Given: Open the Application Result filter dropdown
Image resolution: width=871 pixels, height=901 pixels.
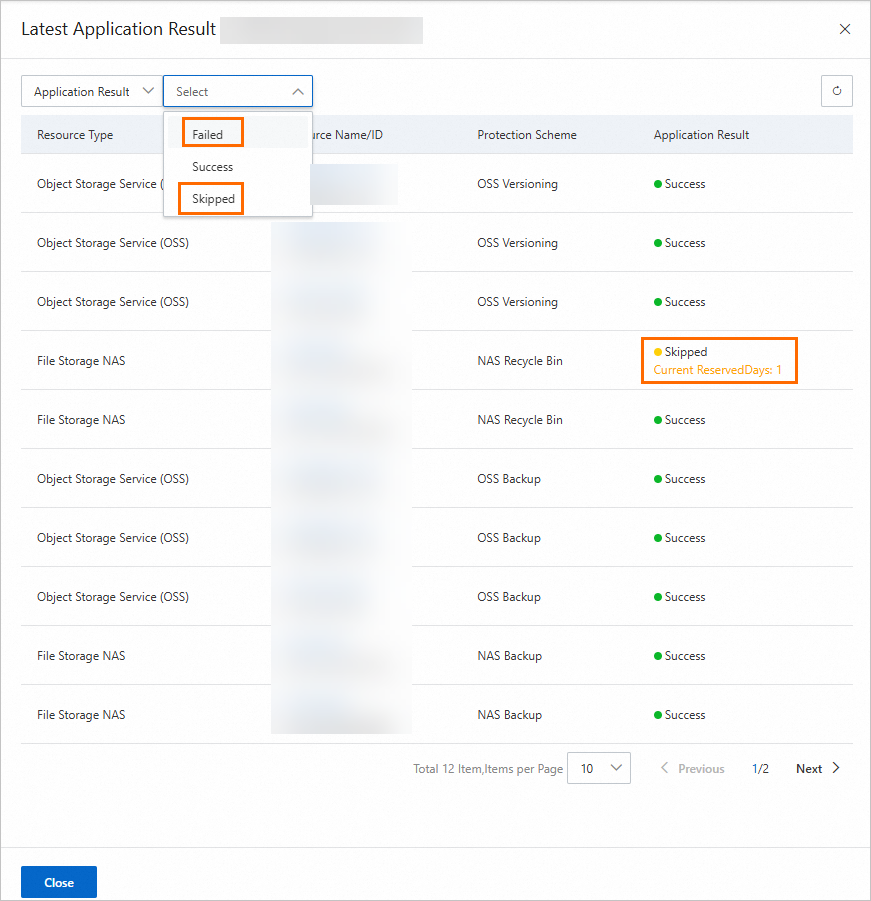Looking at the screenshot, I should coord(92,91).
